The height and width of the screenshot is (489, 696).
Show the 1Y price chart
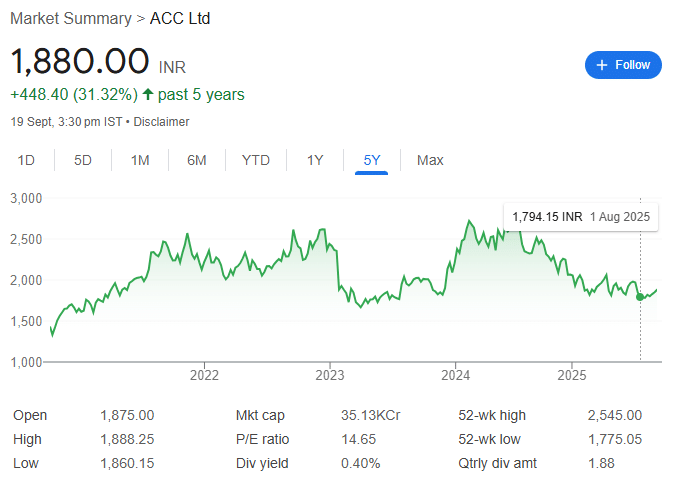tap(315, 160)
